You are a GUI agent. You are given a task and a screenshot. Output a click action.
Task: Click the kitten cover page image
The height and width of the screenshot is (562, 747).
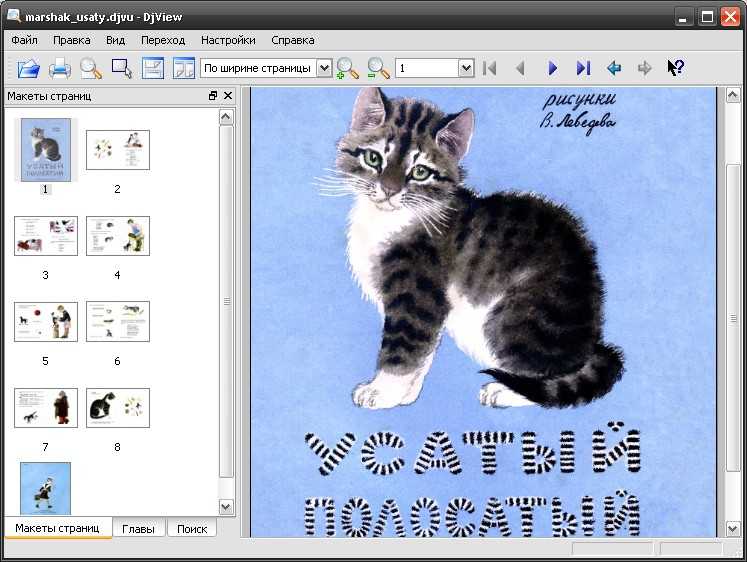(484, 312)
